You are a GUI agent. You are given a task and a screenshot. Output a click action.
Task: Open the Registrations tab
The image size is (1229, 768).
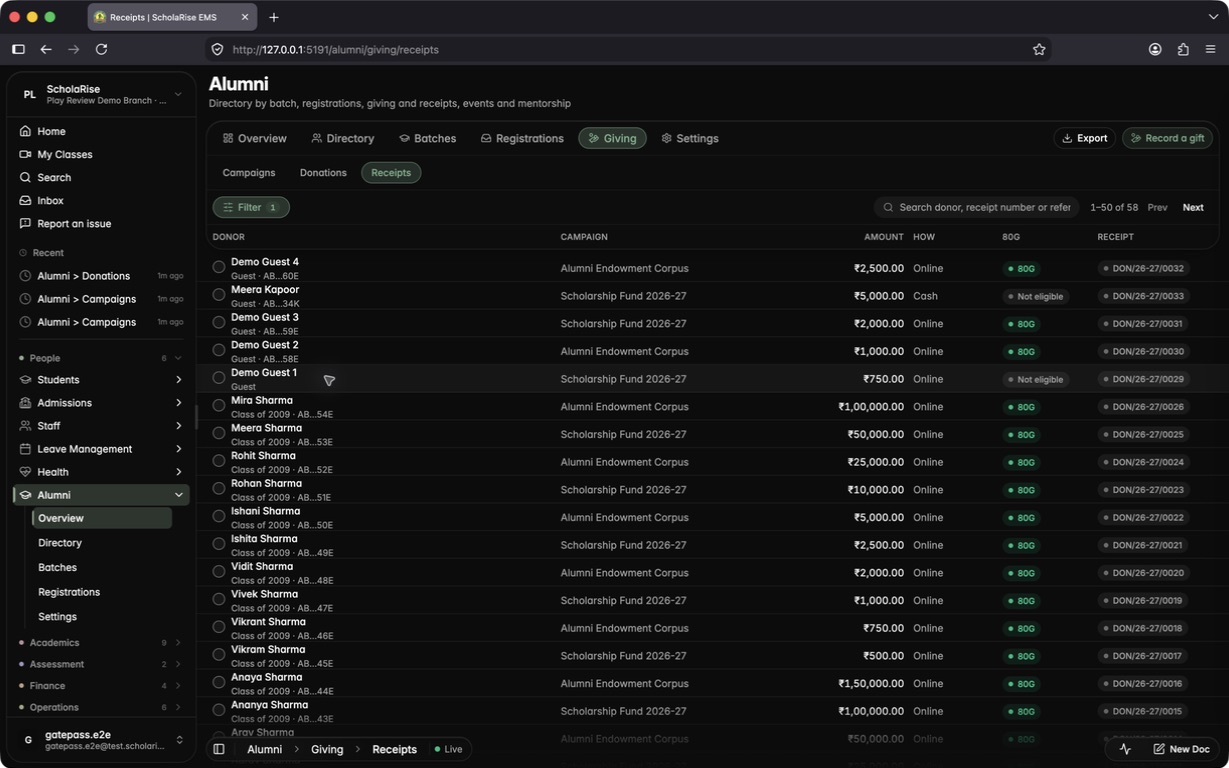click(x=522, y=138)
